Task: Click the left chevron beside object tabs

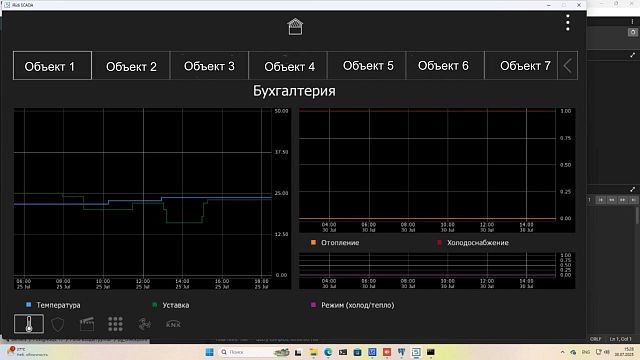Action: pos(567,66)
